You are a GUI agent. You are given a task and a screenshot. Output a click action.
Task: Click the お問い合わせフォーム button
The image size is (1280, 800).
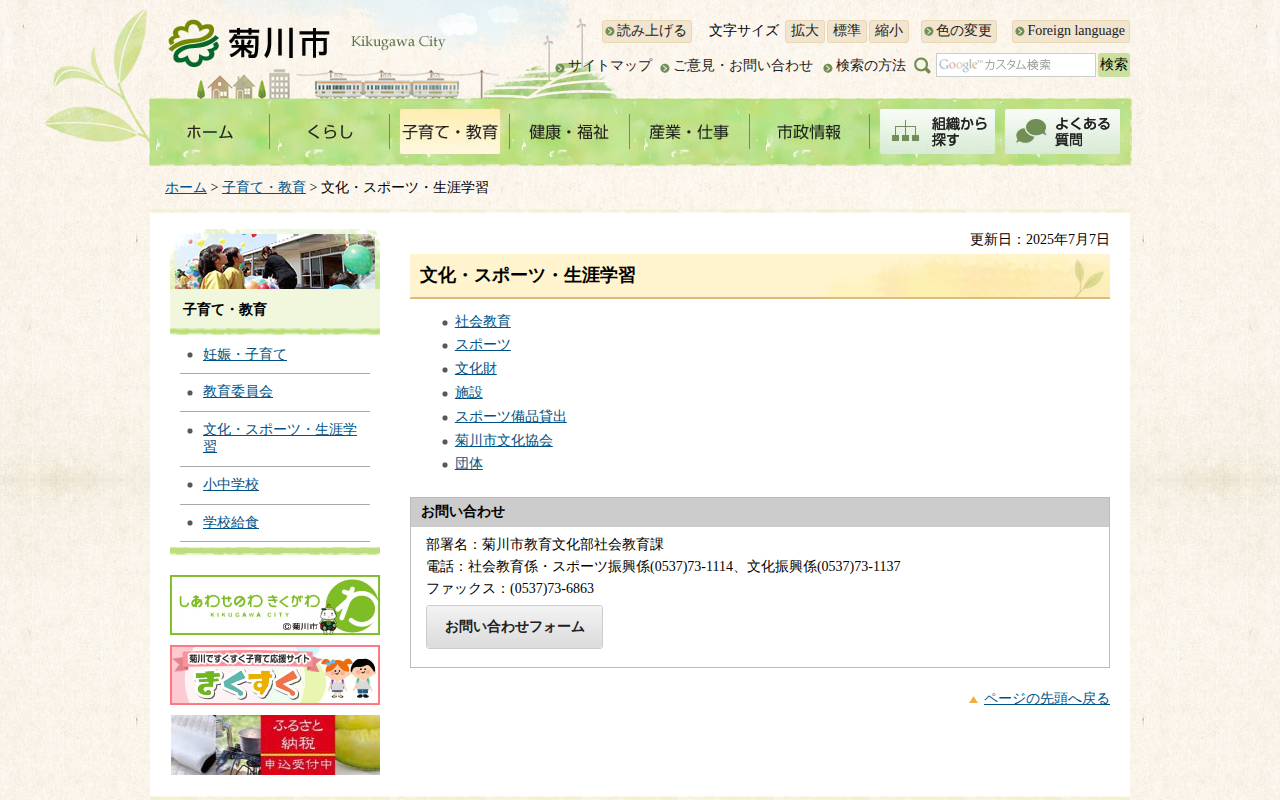tap(514, 627)
